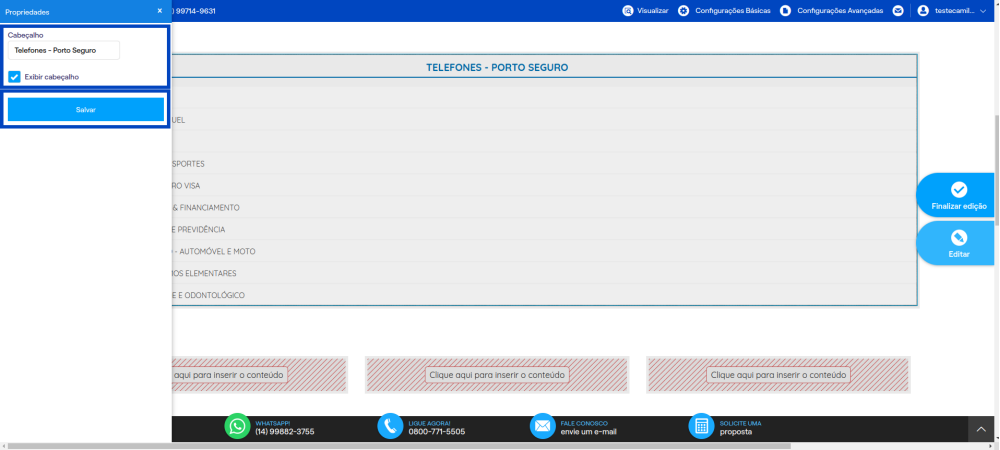
Task: Click the Ligue Agora phone icon
Action: click(390, 426)
